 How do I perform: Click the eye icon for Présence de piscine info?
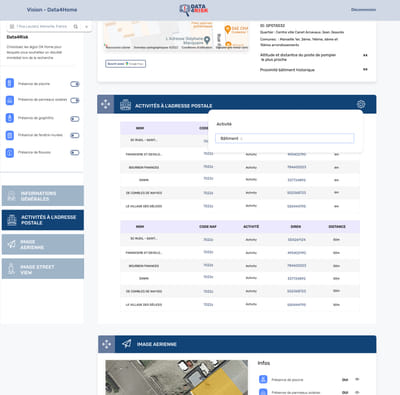point(357,379)
